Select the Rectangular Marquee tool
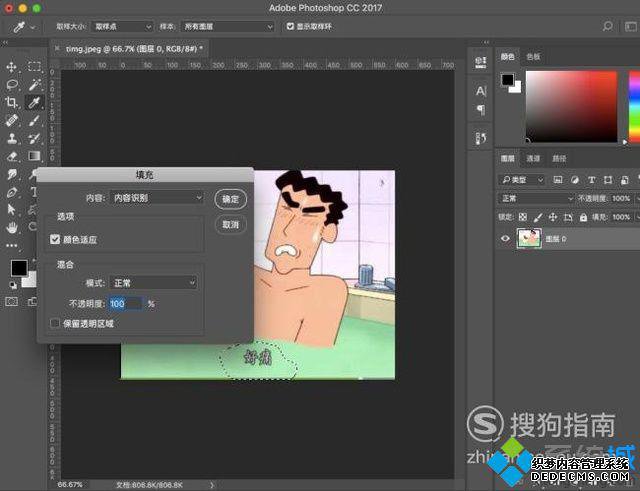 point(34,67)
